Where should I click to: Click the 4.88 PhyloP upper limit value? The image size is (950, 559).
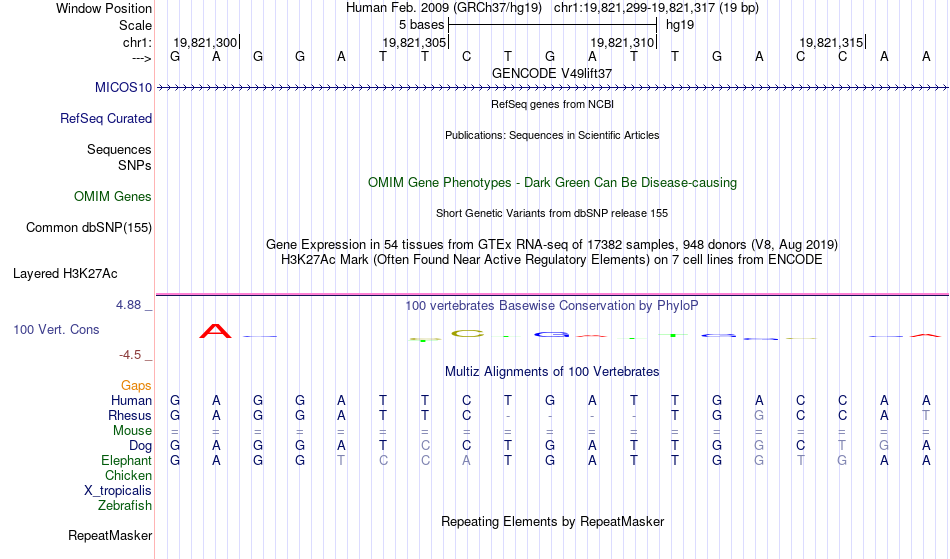coord(128,305)
